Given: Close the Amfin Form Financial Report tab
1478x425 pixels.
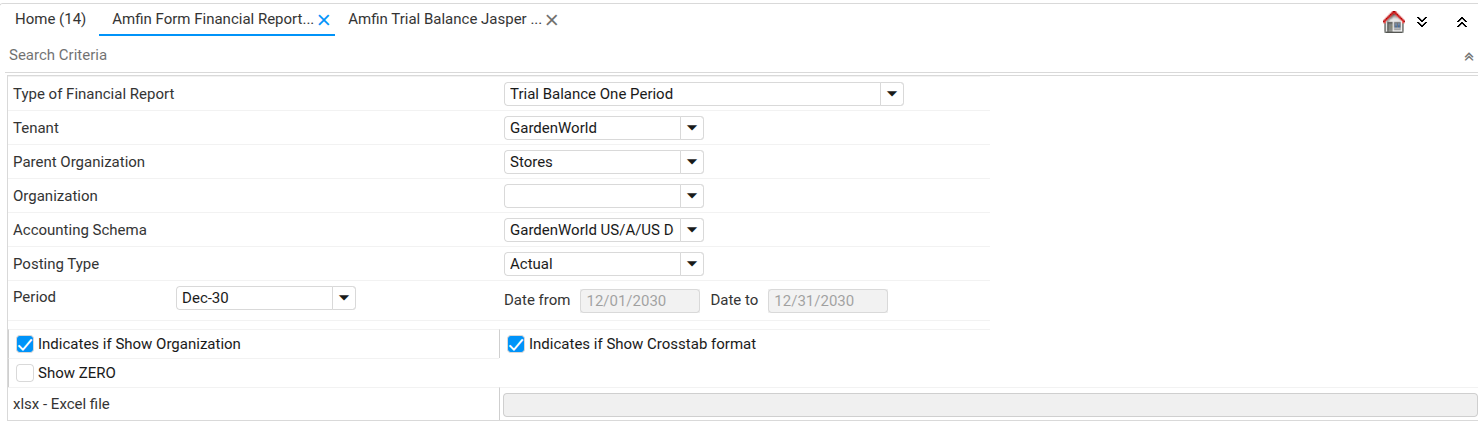Looking at the screenshot, I should 324,20.
